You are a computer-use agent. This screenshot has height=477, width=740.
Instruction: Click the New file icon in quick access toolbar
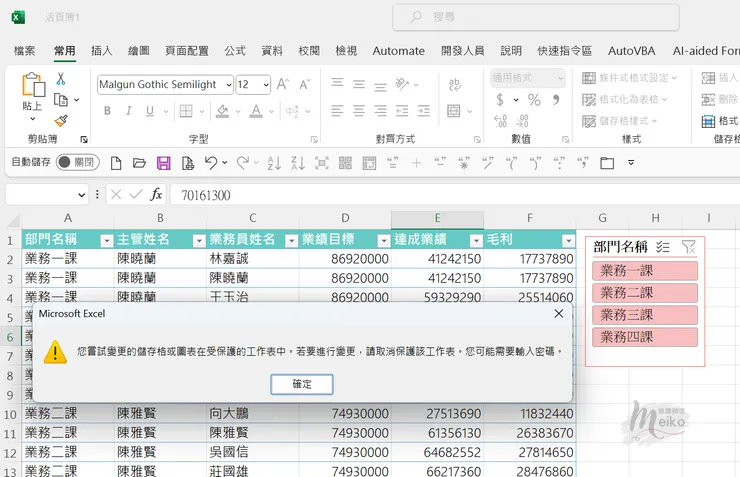(116, 163)
